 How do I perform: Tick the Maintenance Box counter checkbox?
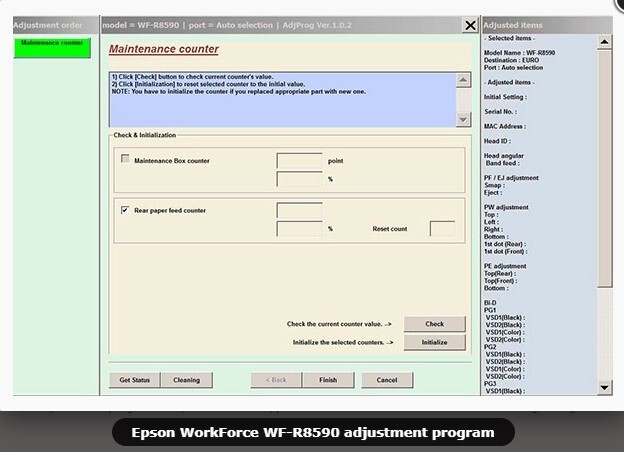[x=125, y=158]
